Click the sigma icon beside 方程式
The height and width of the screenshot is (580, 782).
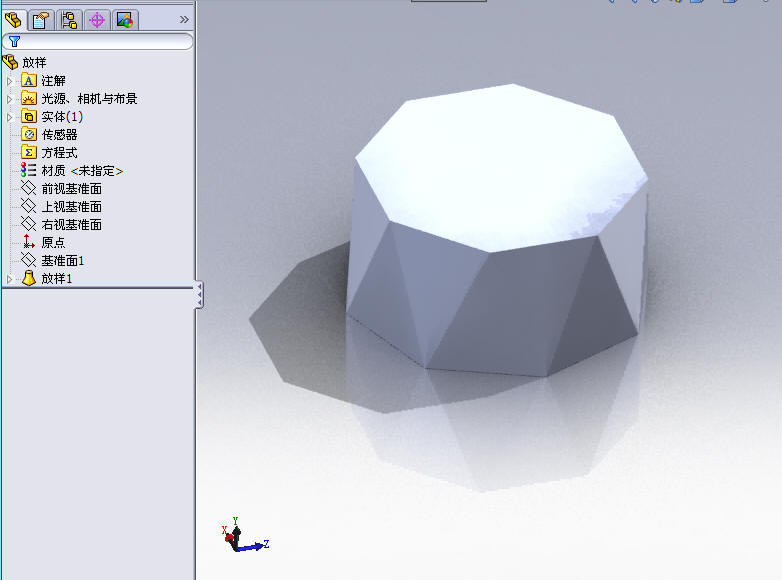[29, 153]
